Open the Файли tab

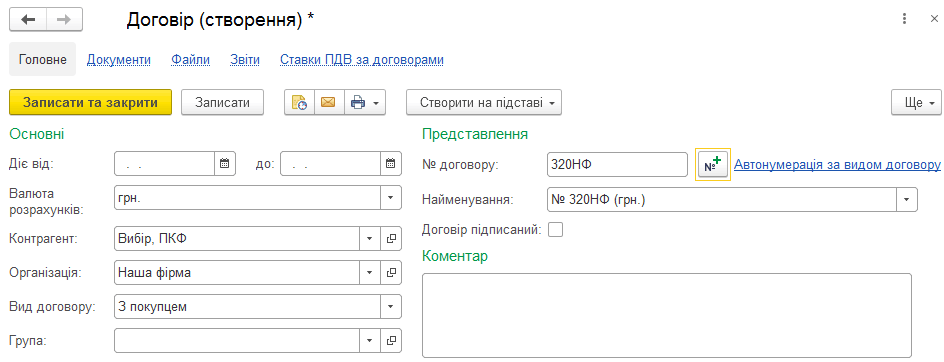click(190, 60)
